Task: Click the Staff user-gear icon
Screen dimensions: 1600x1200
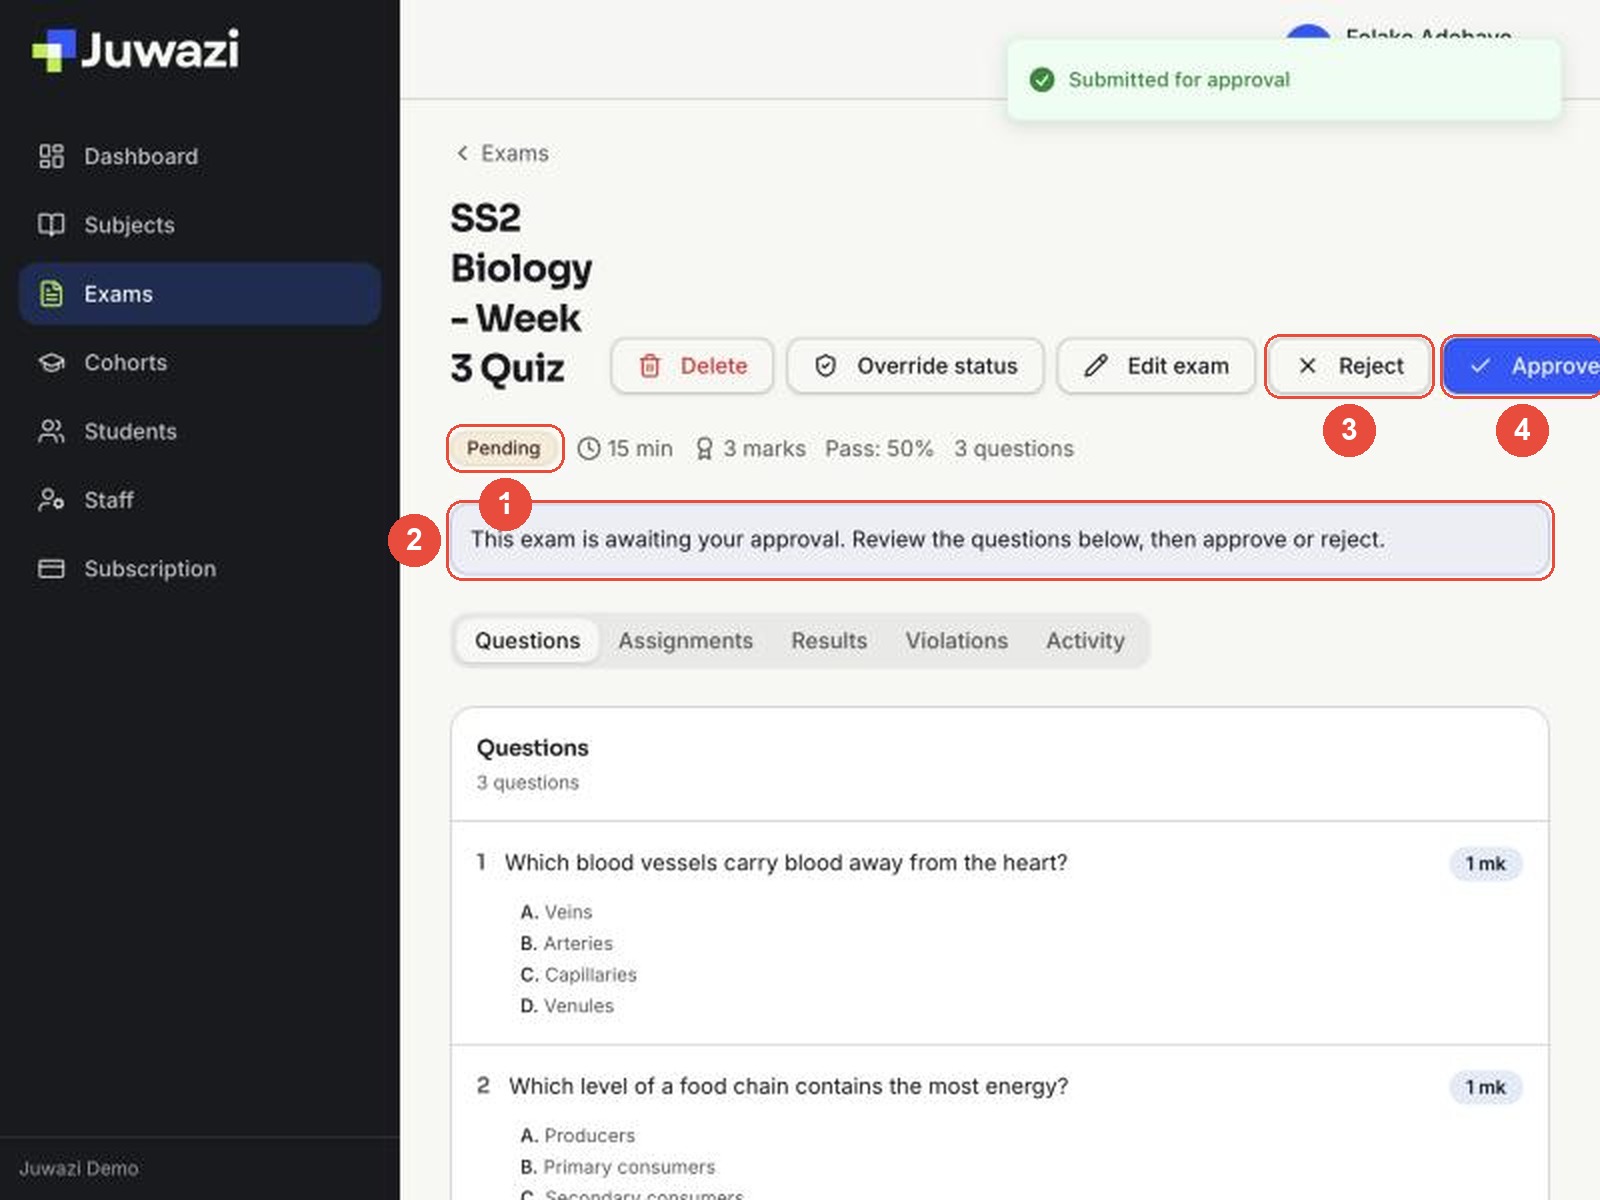Action: [x=51, y=500]
